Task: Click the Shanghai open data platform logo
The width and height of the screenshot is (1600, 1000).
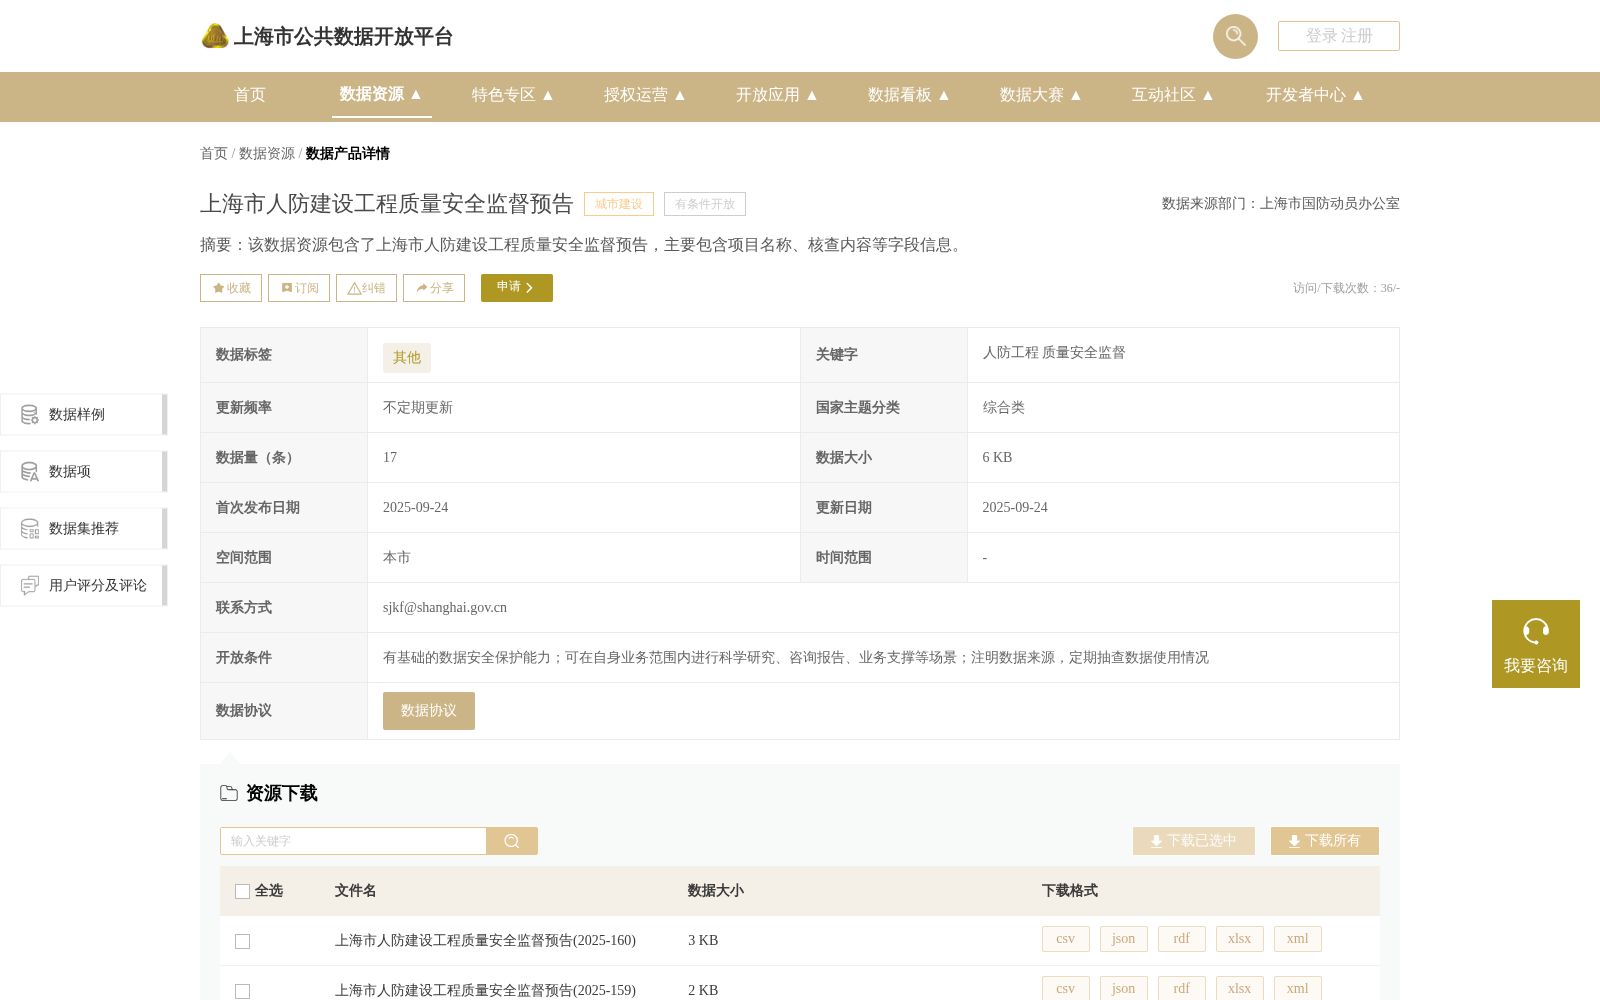Action: click(x=327, y=36)
